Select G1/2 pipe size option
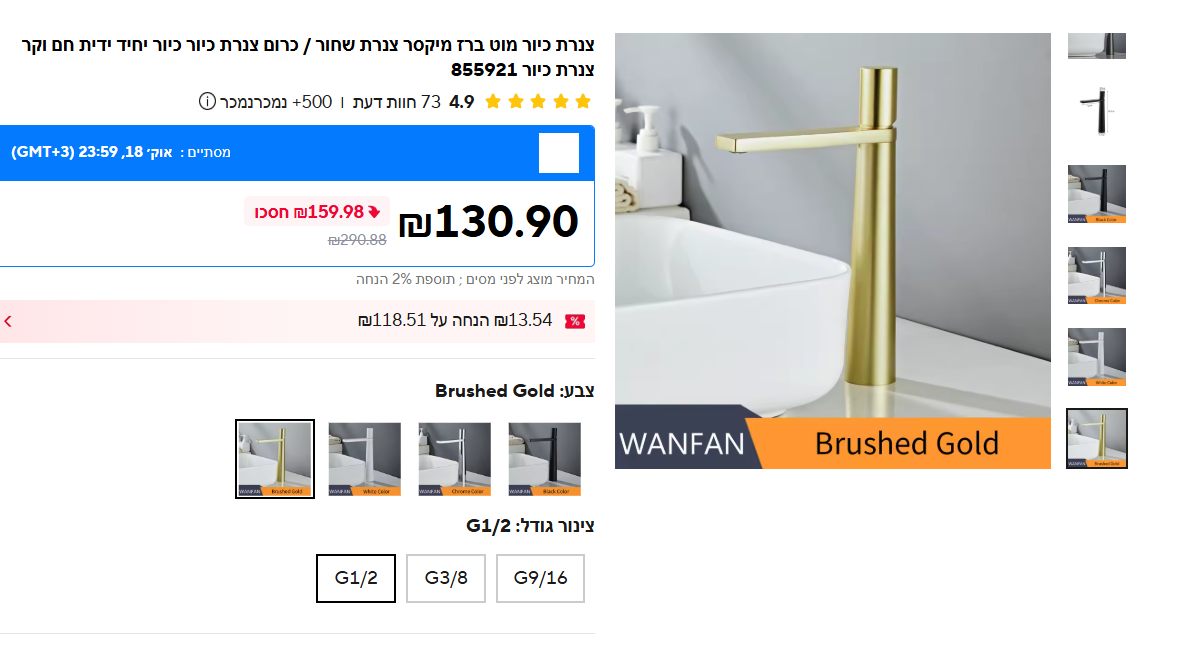 point(356,578)
